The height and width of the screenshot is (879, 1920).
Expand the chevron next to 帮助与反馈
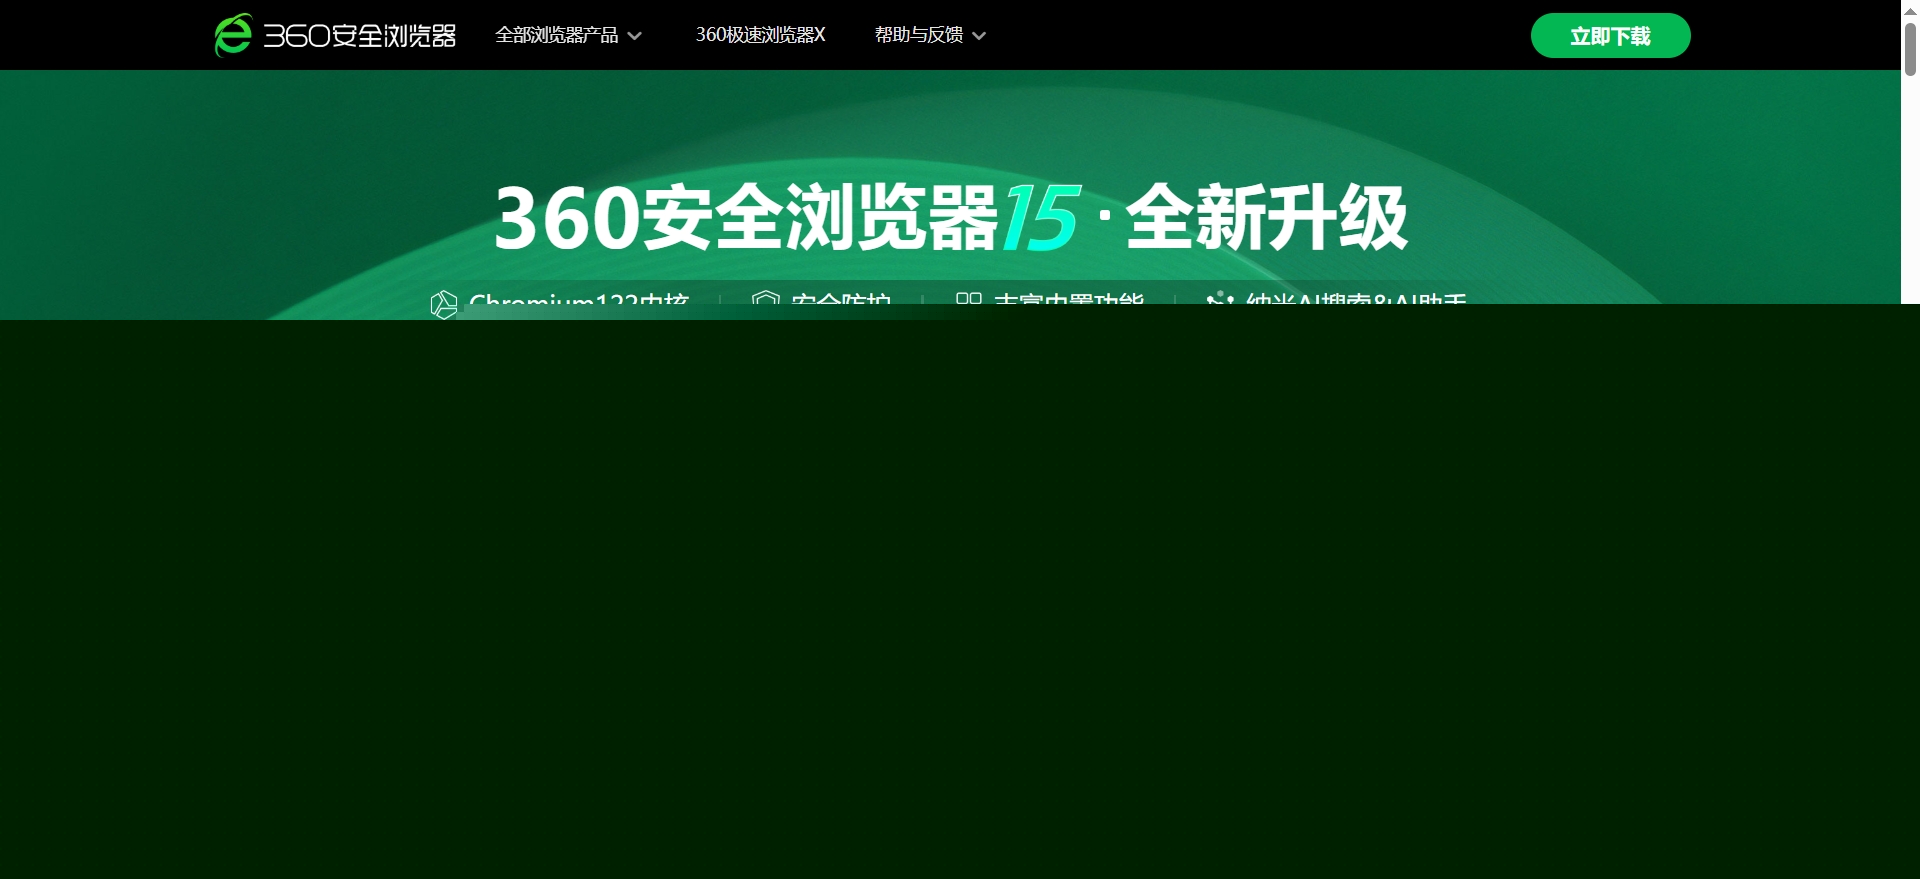(979, 36)
